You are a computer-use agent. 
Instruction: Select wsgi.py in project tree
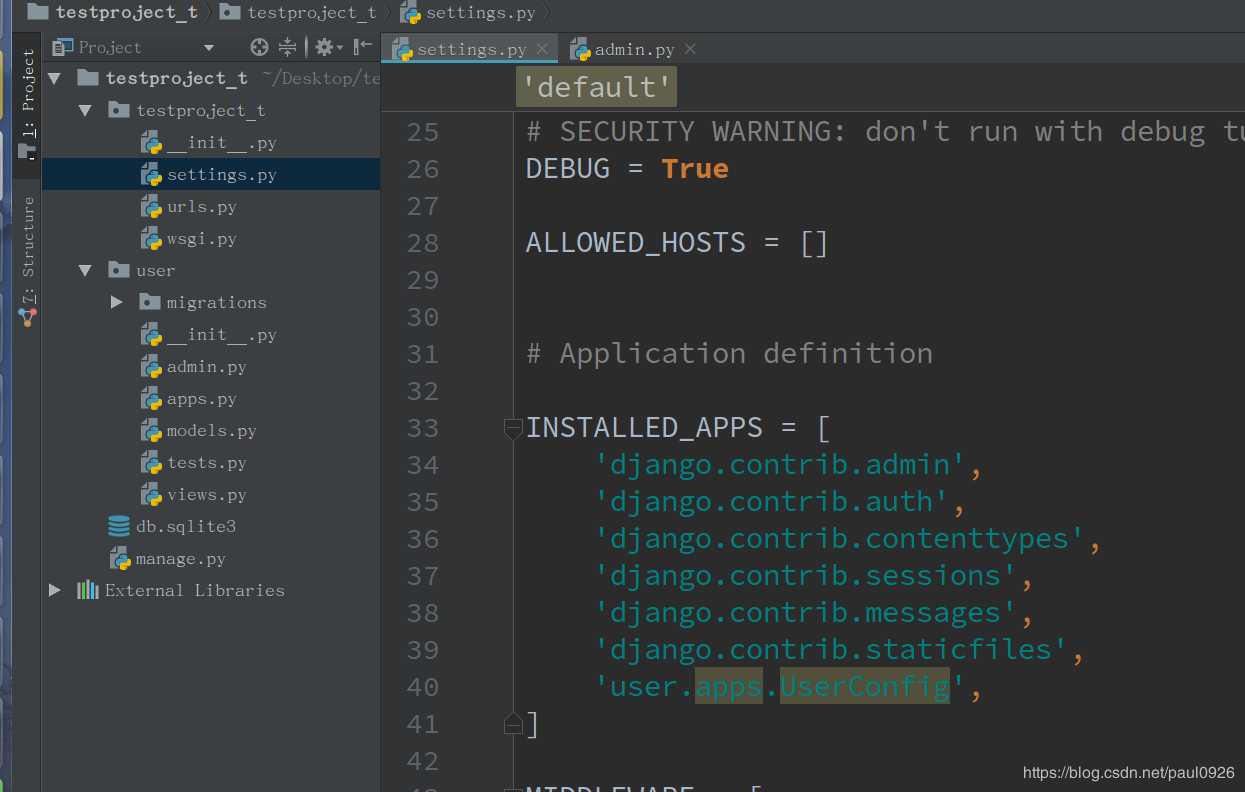[211, 238]
